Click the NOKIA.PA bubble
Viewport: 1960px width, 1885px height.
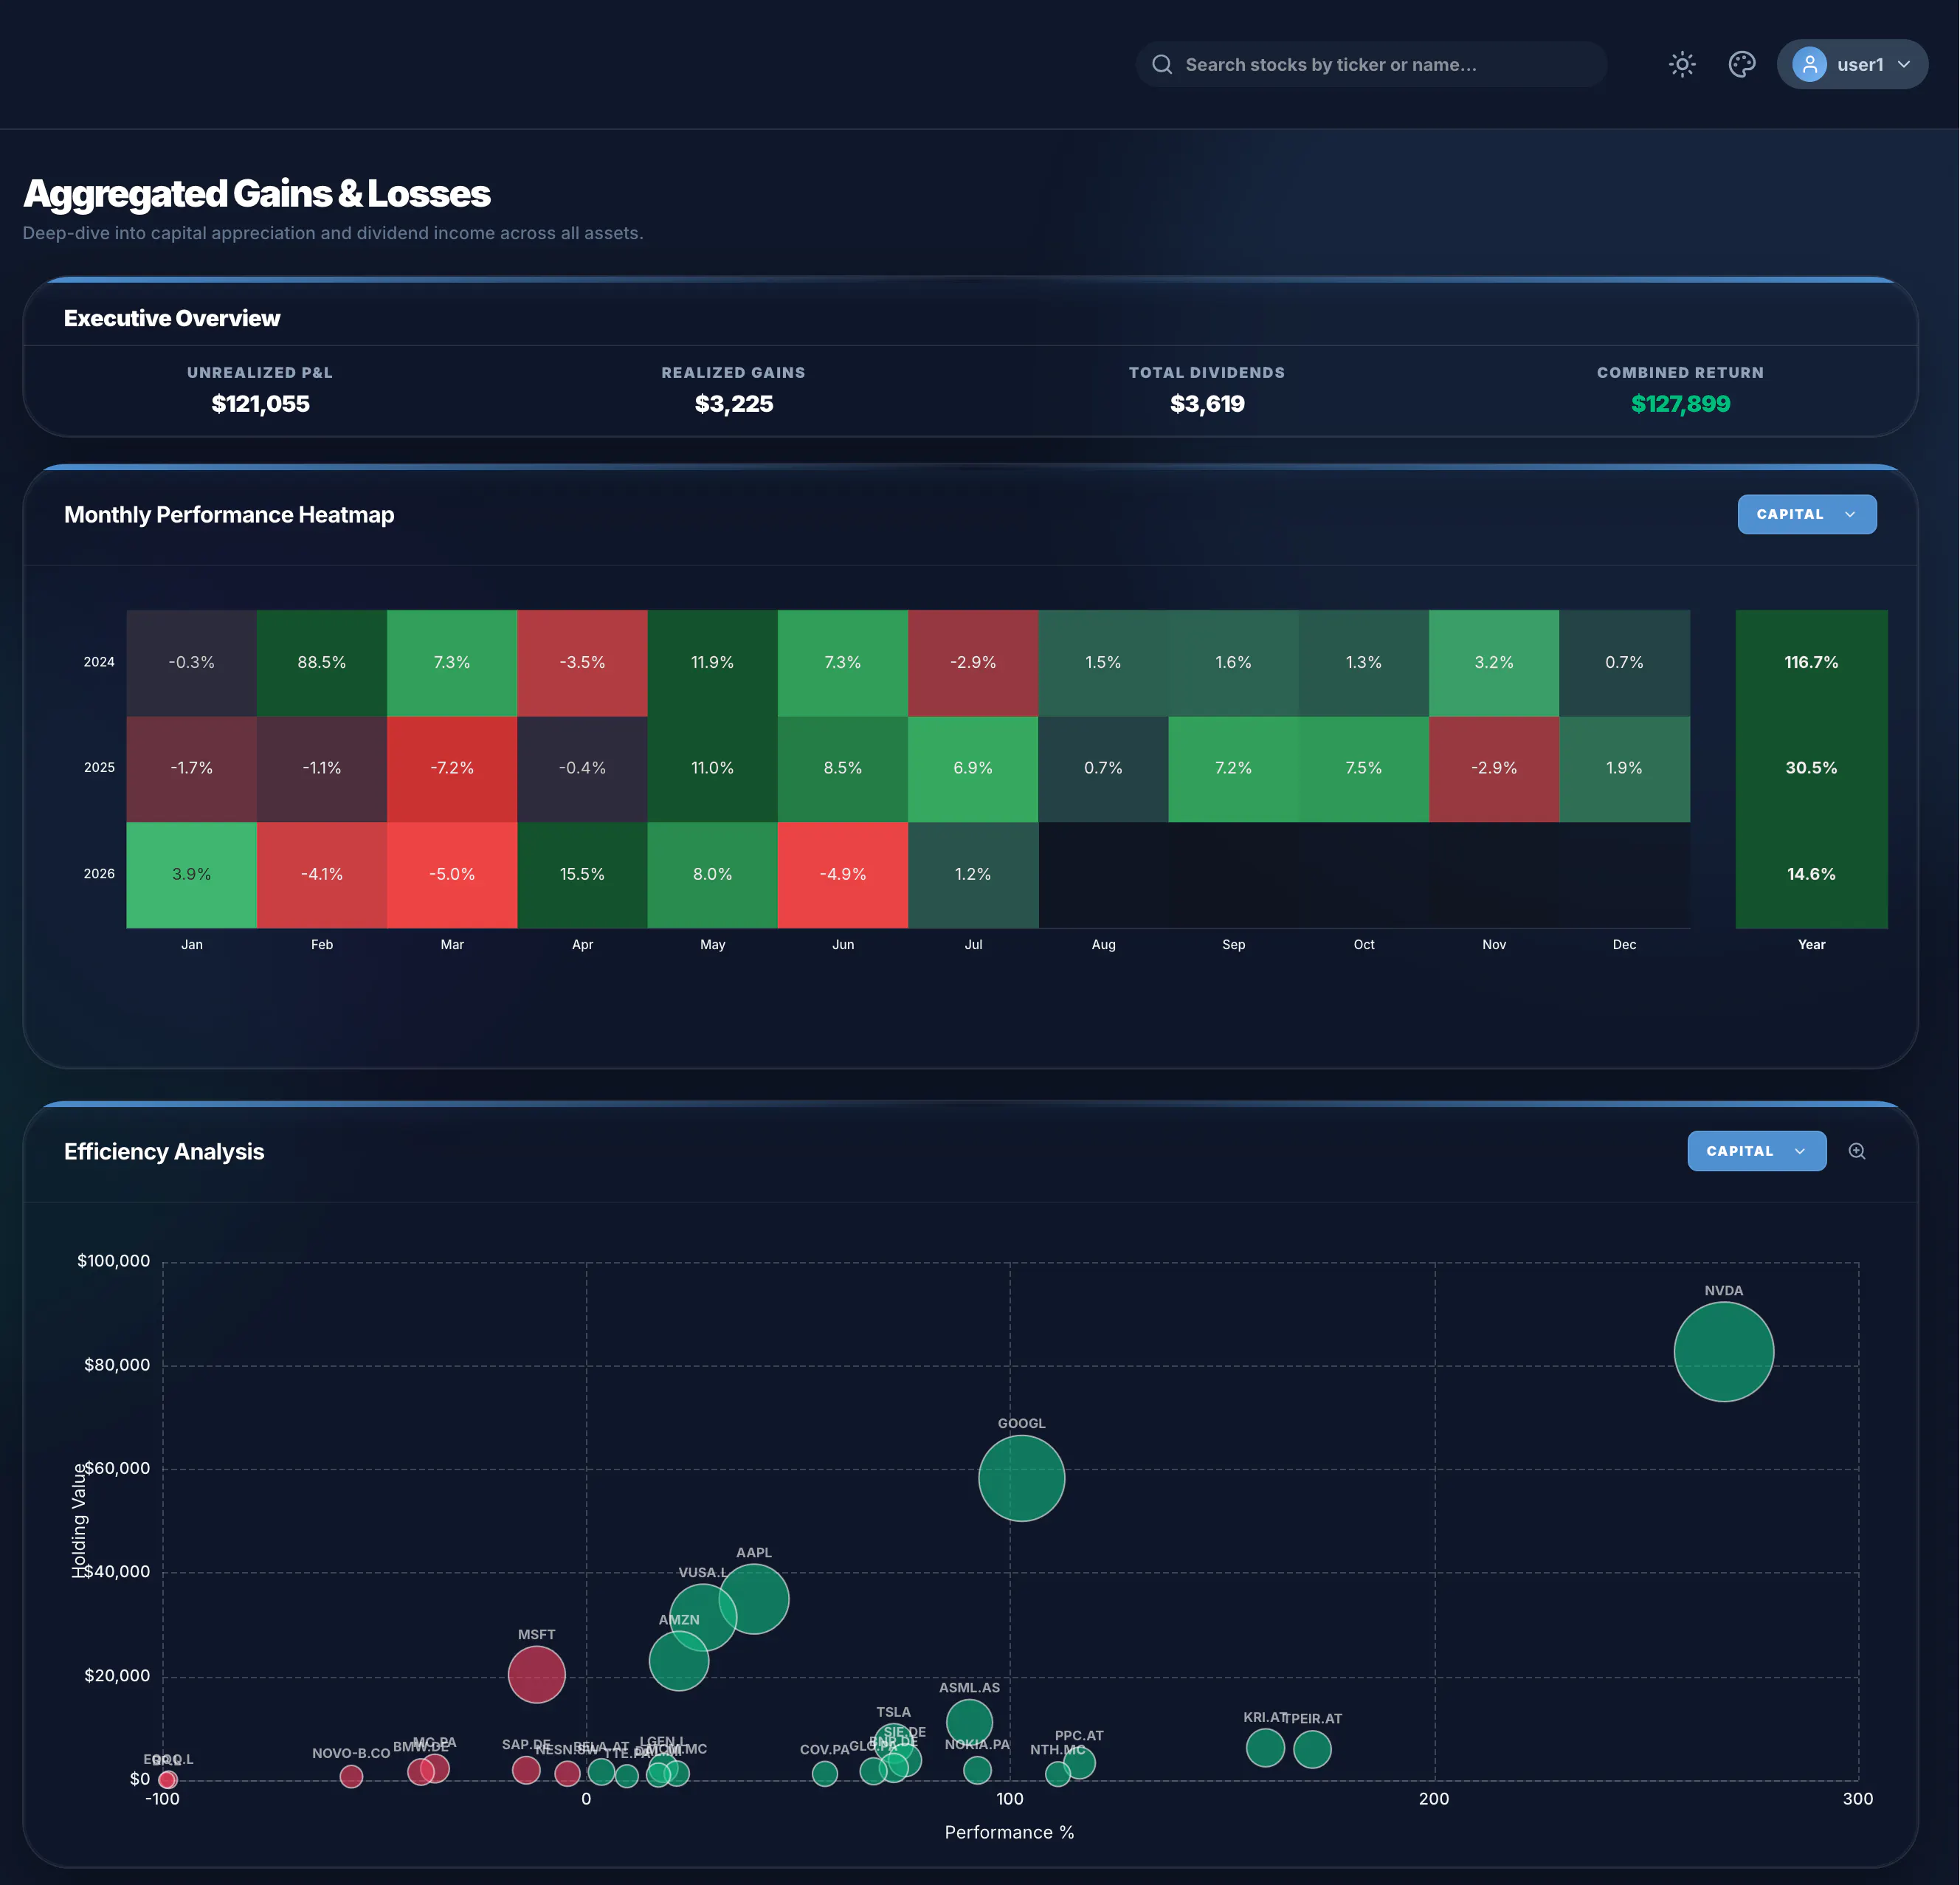977,1770
